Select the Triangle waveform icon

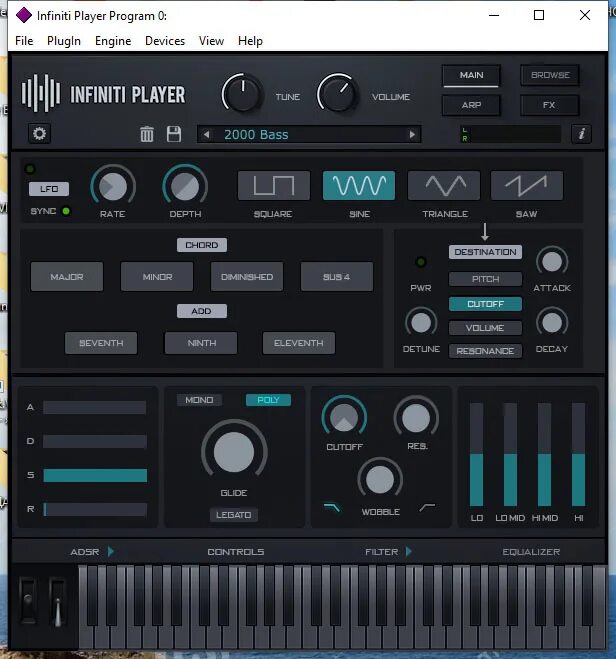(x=444, y=185)
